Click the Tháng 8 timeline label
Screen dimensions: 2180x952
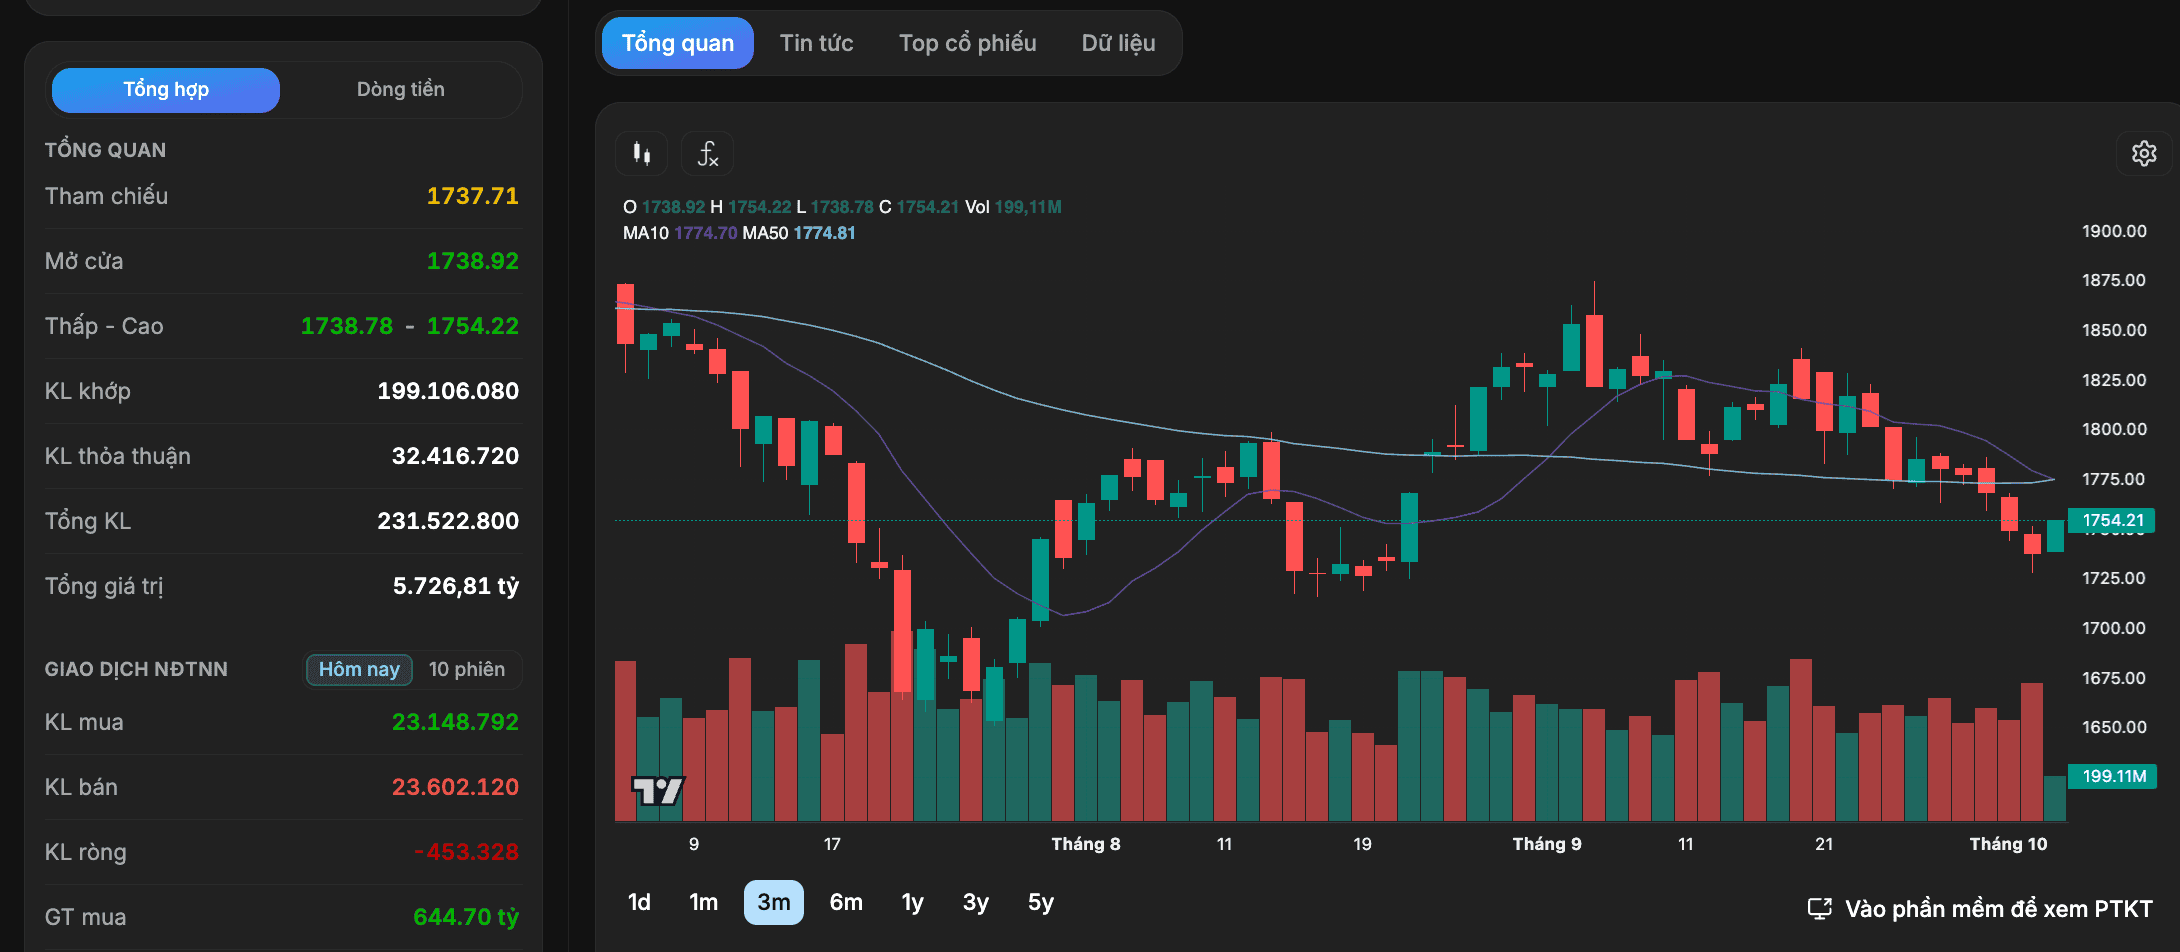pos(1086,844)
